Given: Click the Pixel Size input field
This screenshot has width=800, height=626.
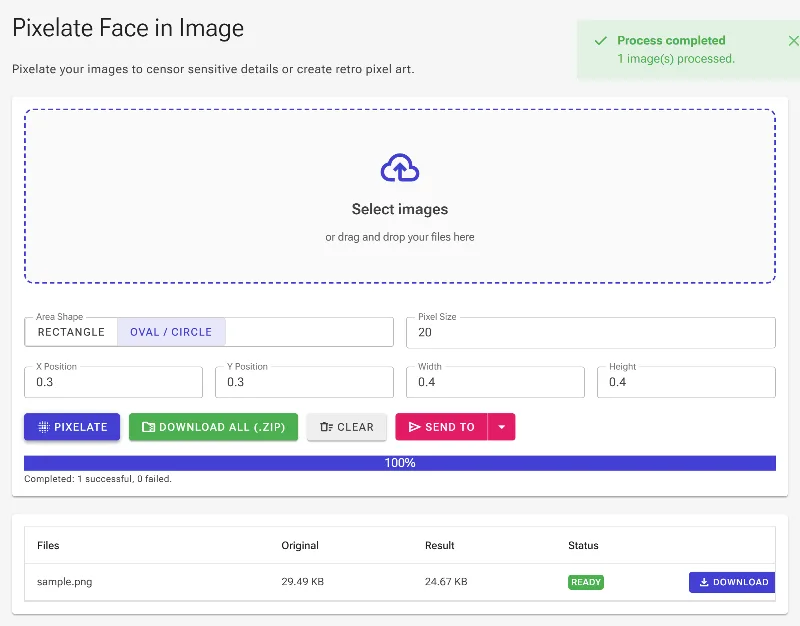Looking at the screenshot, I should [590, 333].
